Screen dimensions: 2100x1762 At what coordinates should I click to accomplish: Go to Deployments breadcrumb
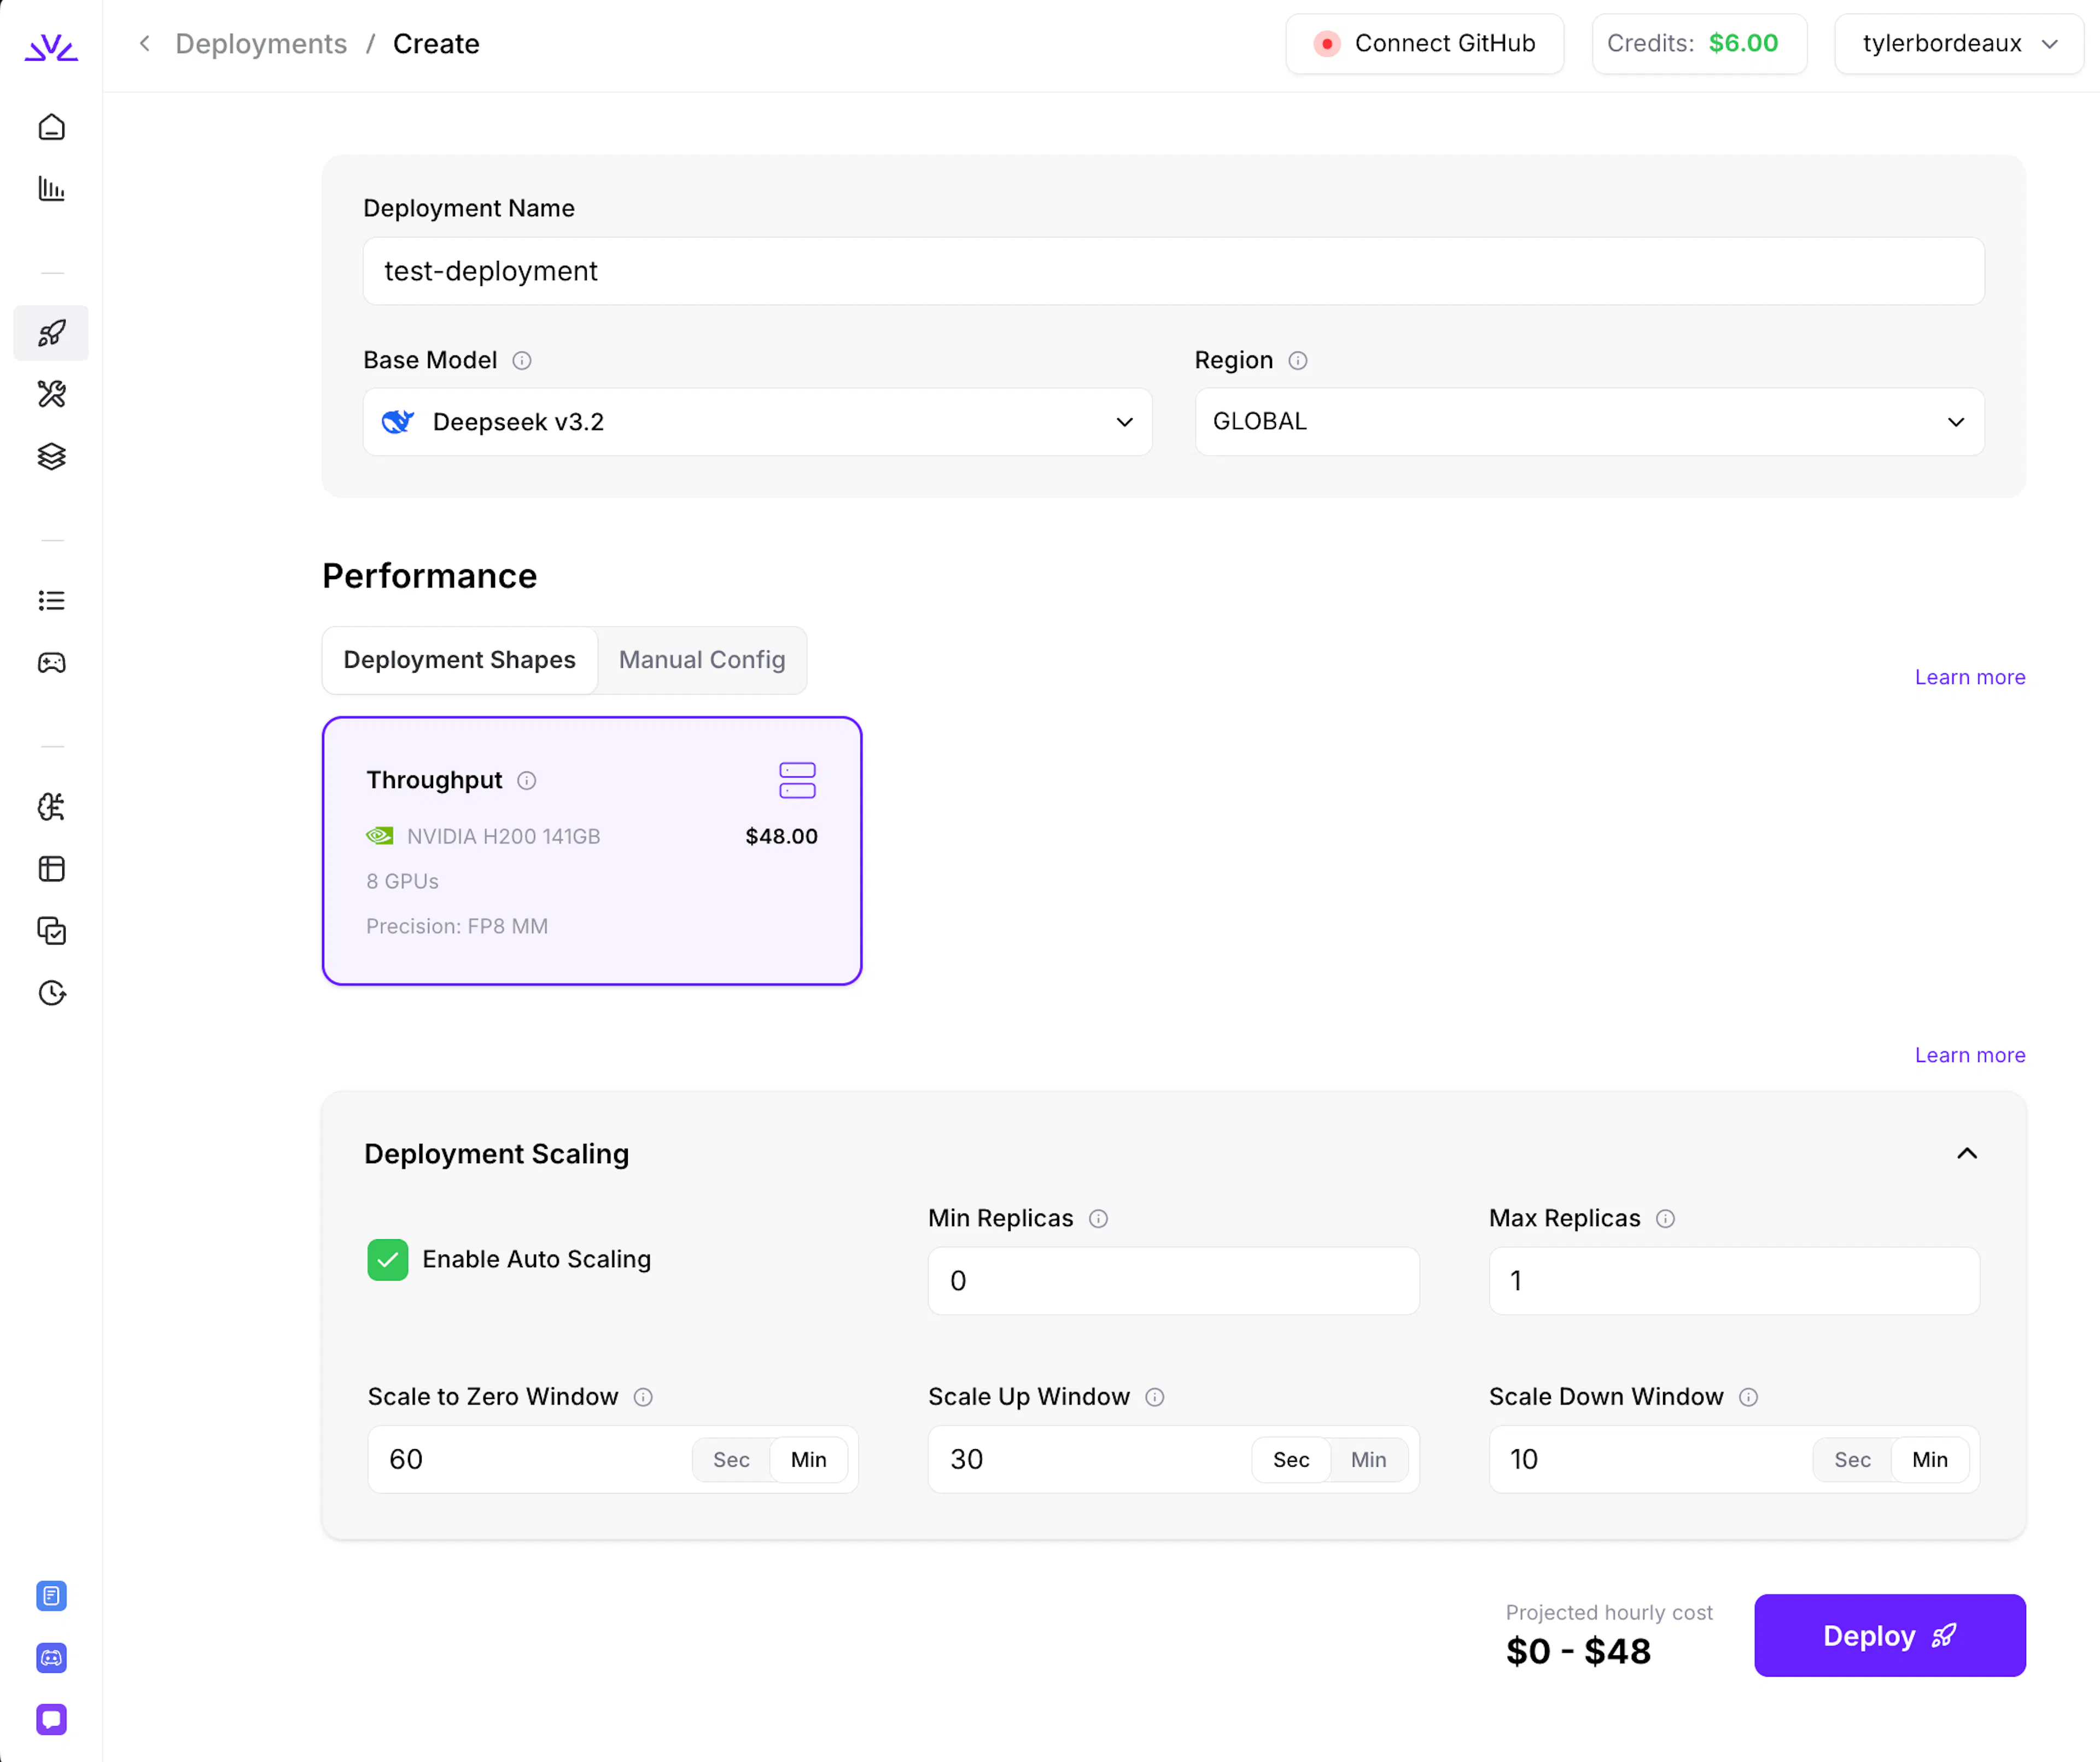pos(261,43)
